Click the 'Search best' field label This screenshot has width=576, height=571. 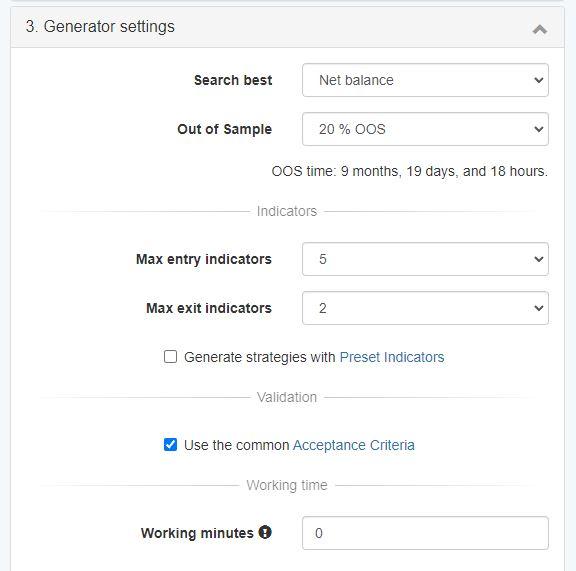click(233, 80)
